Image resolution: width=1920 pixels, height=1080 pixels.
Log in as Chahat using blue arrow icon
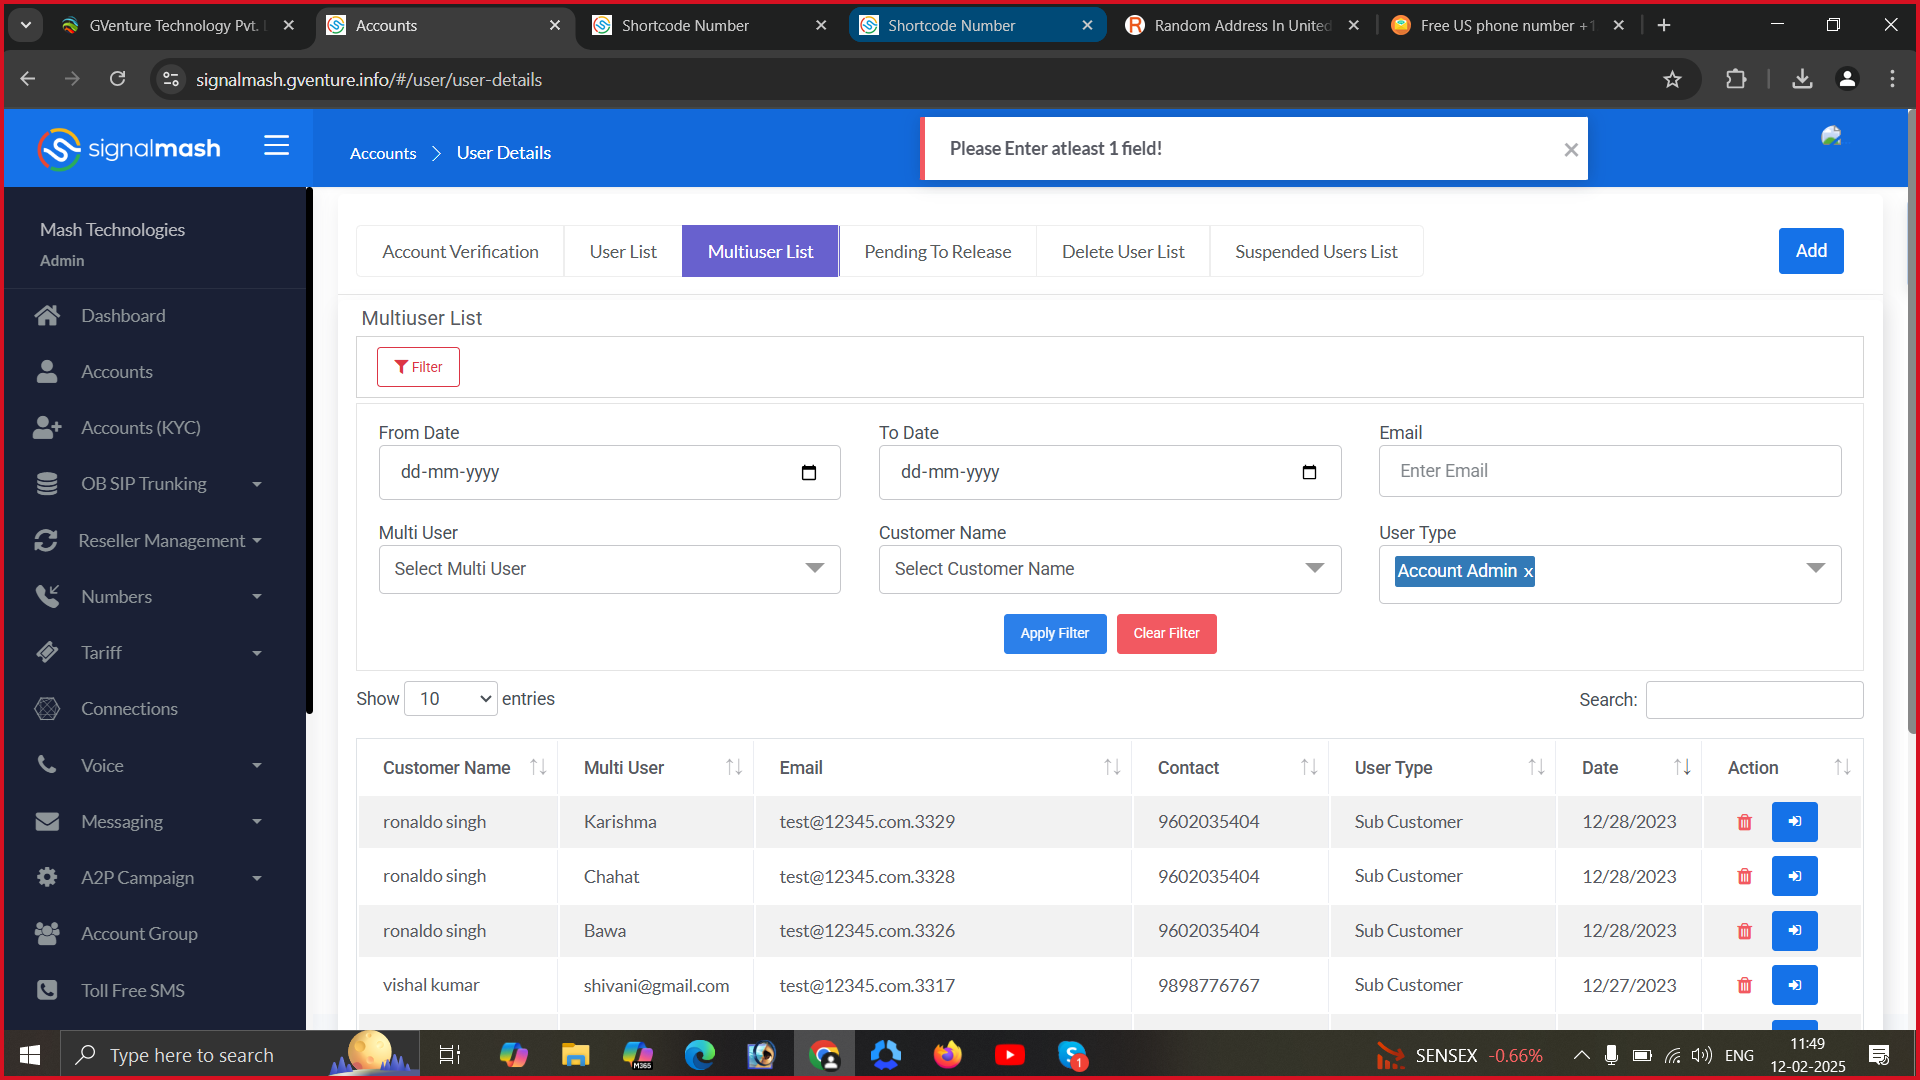click(x=1794, y=876)
